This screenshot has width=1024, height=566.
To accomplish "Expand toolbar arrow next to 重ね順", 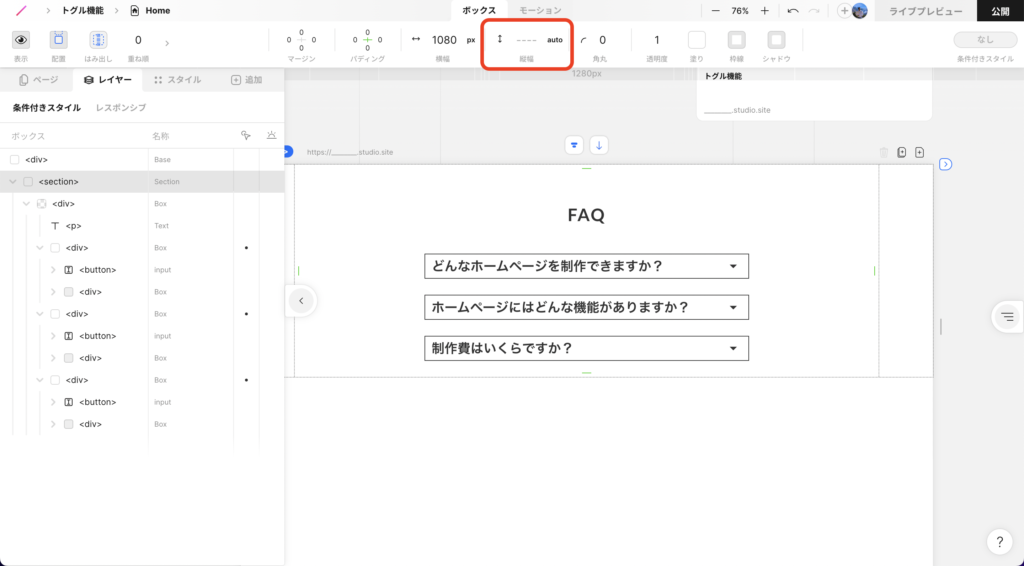I will tap(167, 44).
